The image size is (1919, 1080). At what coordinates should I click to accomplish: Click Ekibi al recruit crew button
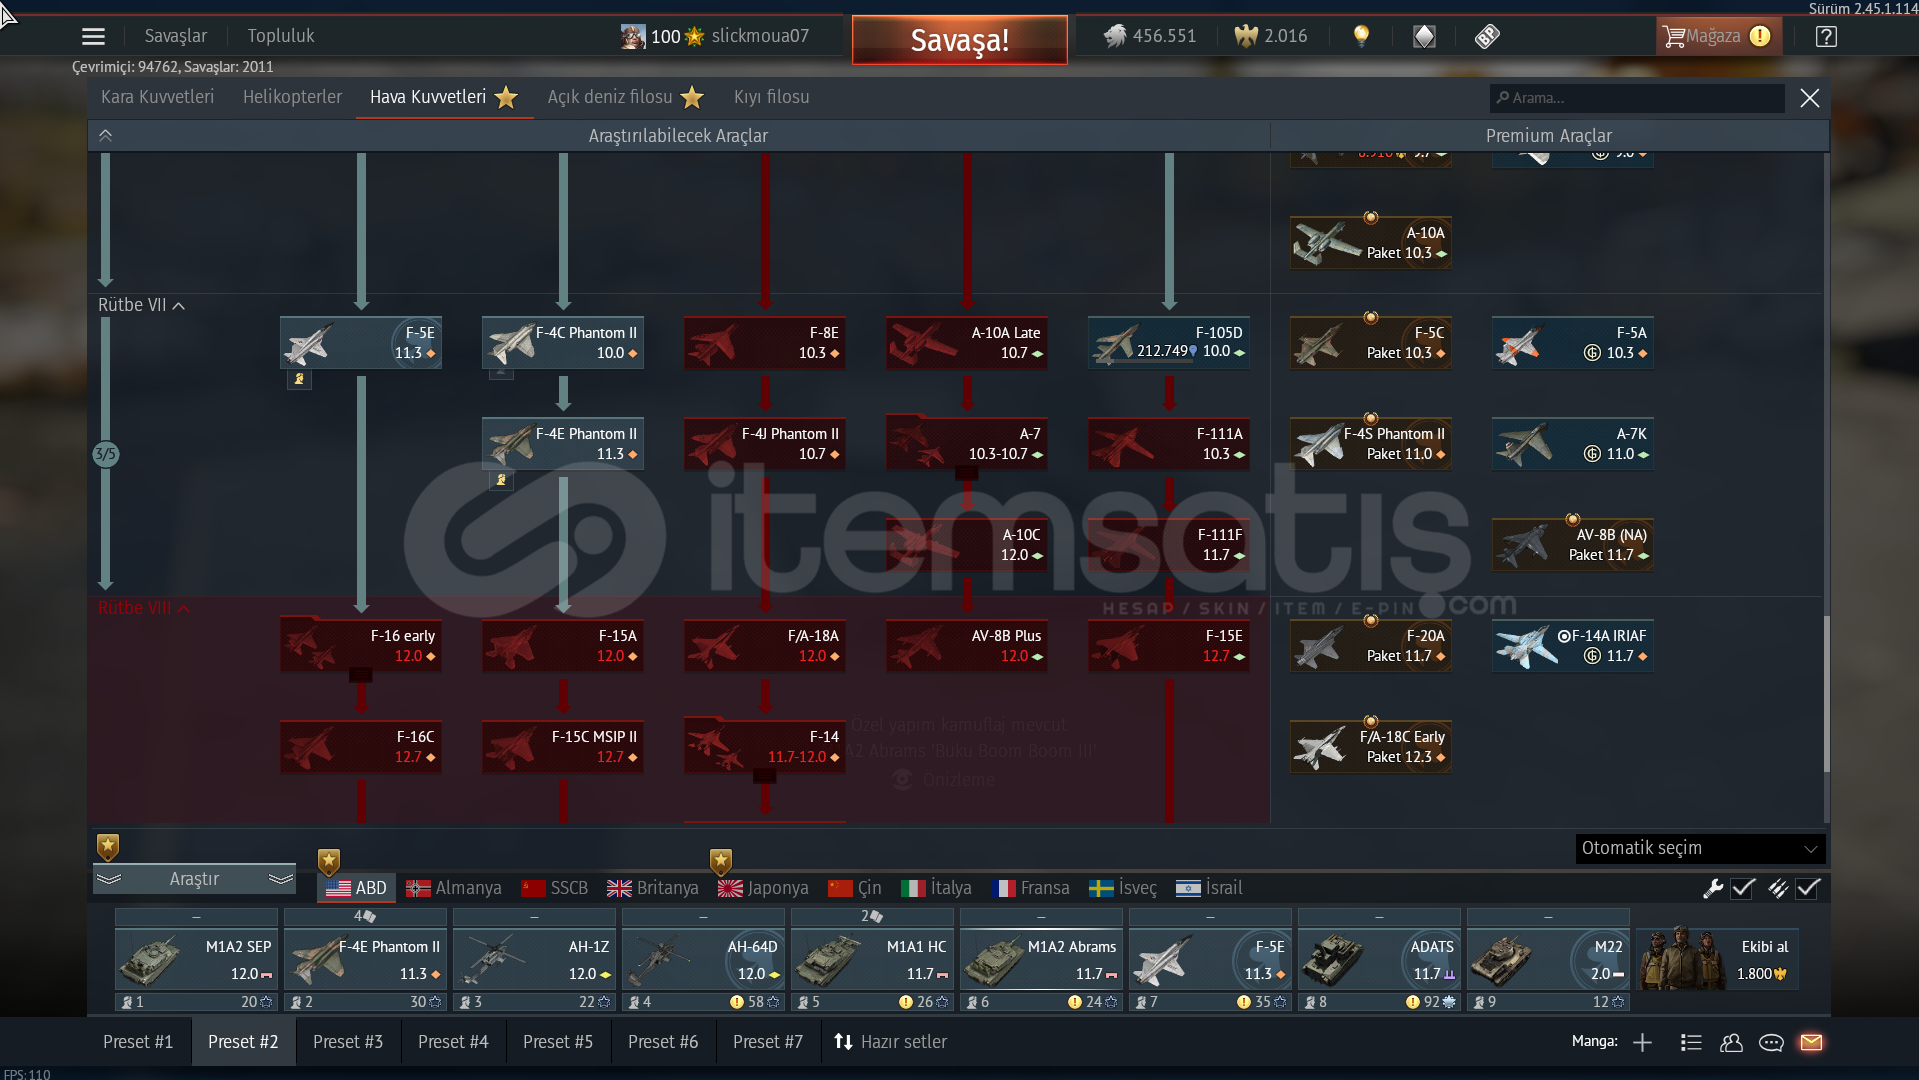point(1717,960)
